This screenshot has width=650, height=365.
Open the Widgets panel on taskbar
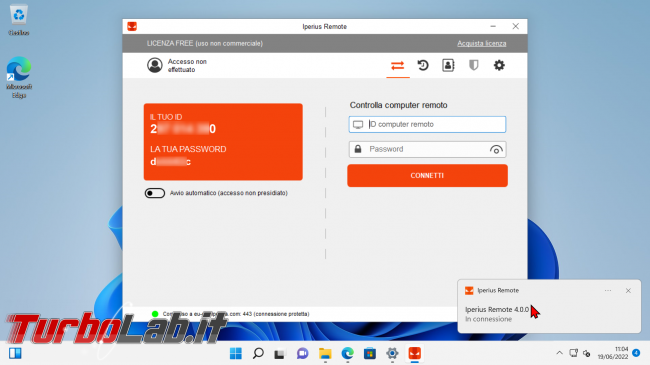tap(15, 353)
